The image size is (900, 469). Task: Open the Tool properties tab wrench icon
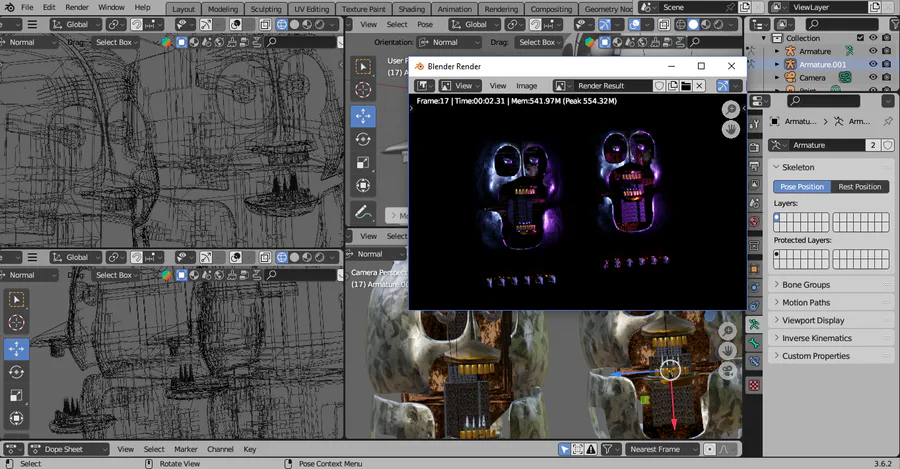pyautogui.click(x=754, y=123)
